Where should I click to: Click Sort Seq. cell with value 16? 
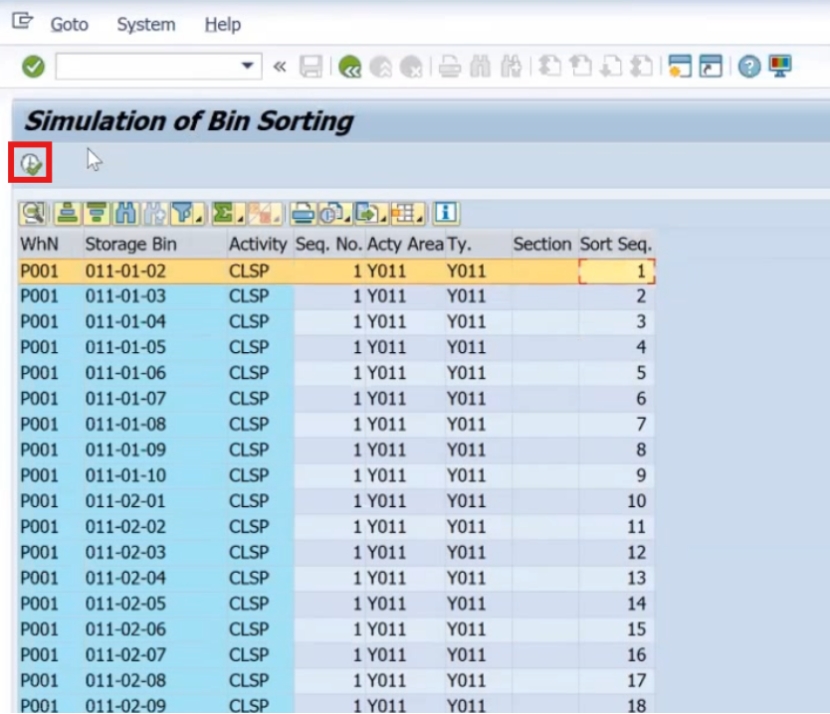[617, 655]
